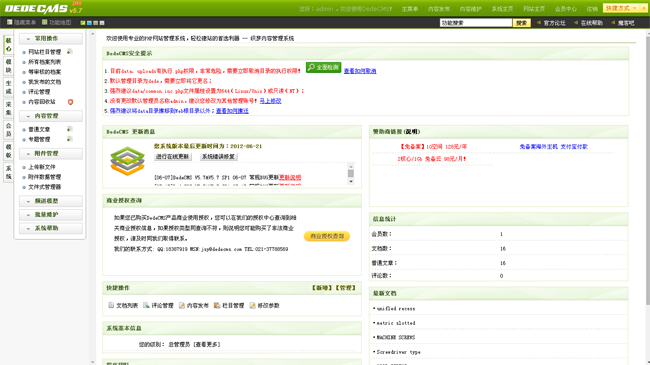Viewport: 650px width, 365px height.
Task: Open 网站主页 in top navigation
Action: [534, 9]
